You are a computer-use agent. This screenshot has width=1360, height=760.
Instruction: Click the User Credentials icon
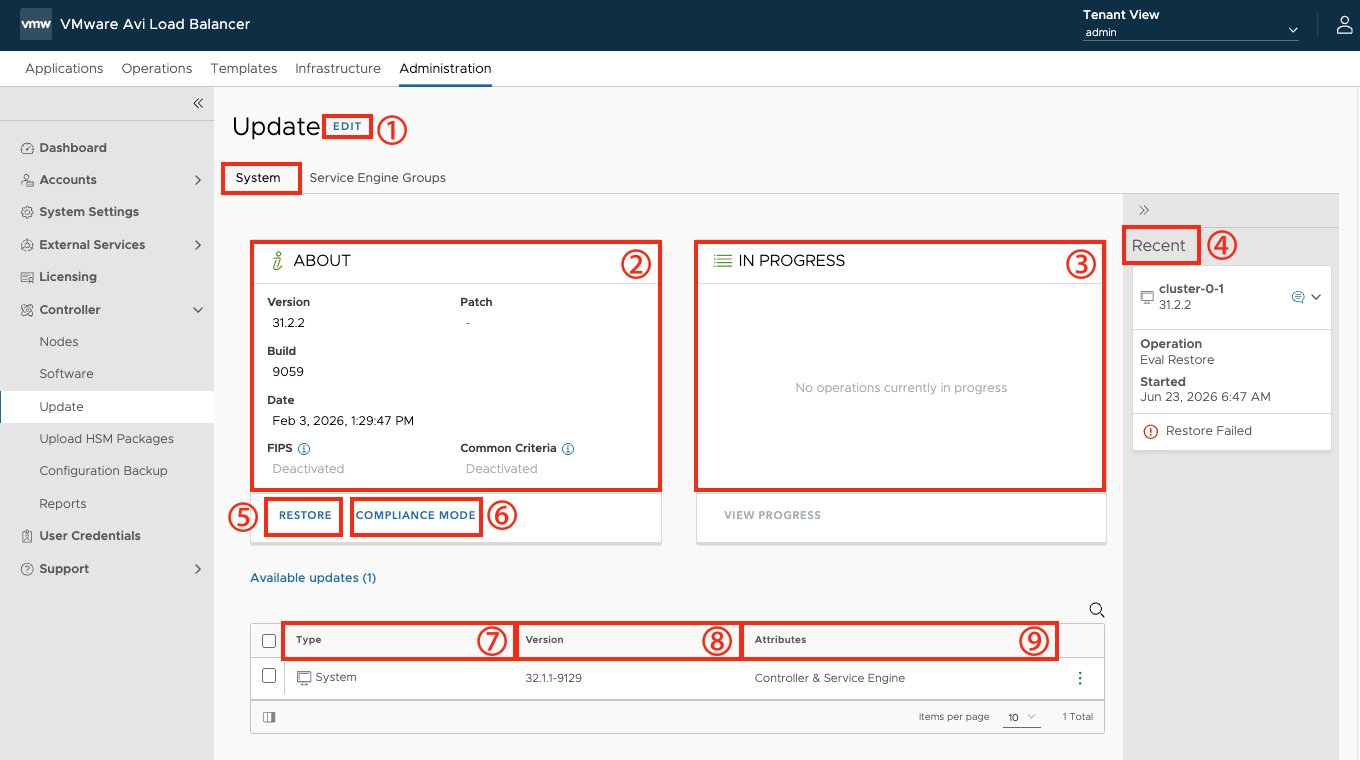(x=28, y=536)
